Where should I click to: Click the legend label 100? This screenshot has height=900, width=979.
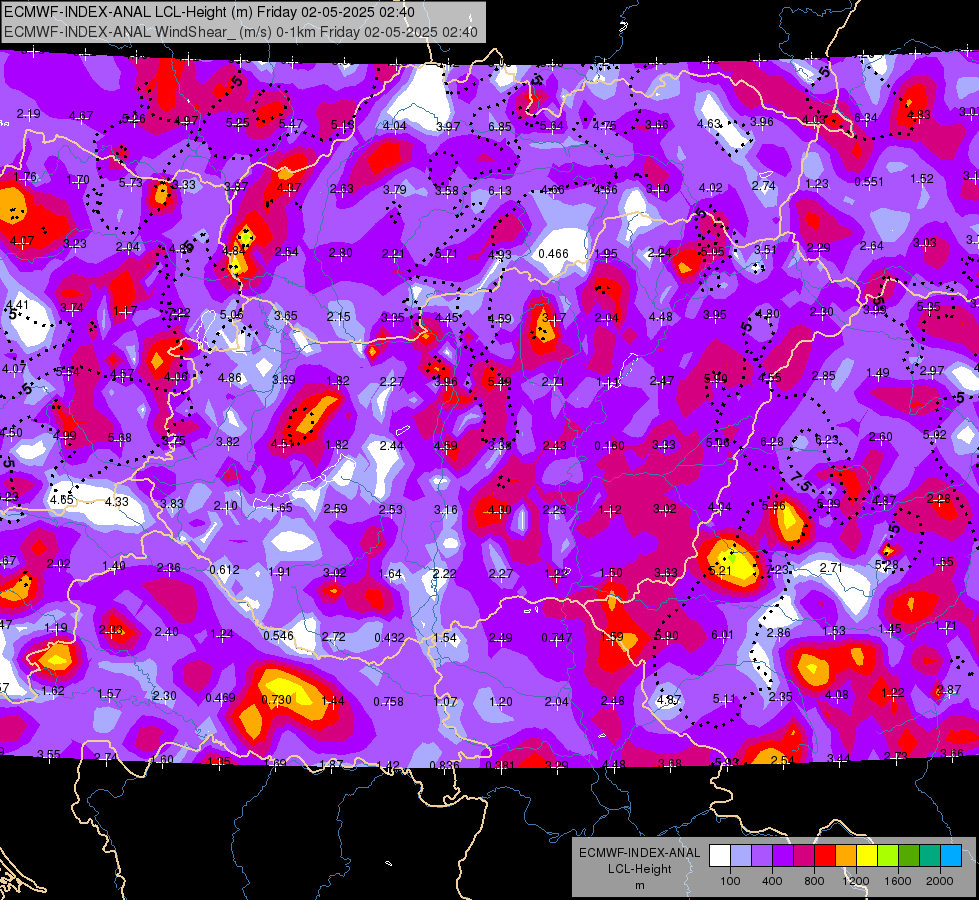[x=730, y=881]
